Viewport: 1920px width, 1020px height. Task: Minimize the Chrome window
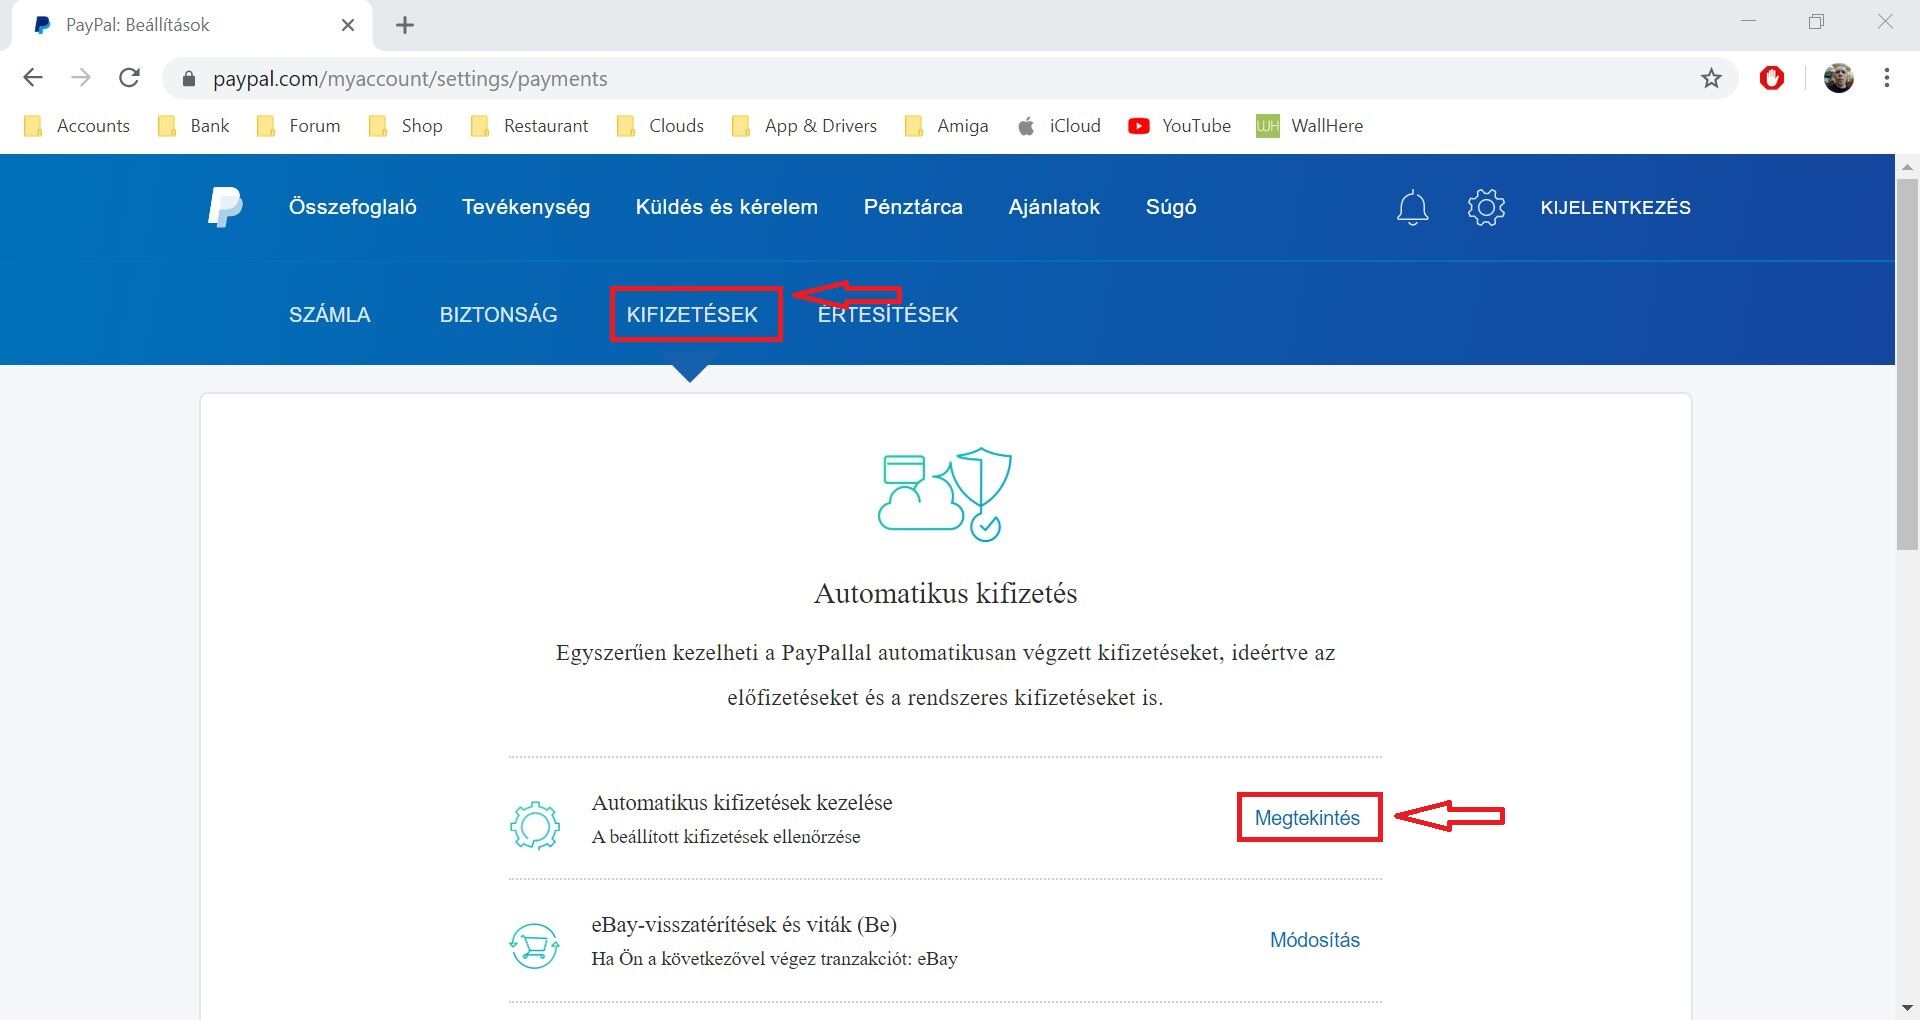tap(1749, 21)
